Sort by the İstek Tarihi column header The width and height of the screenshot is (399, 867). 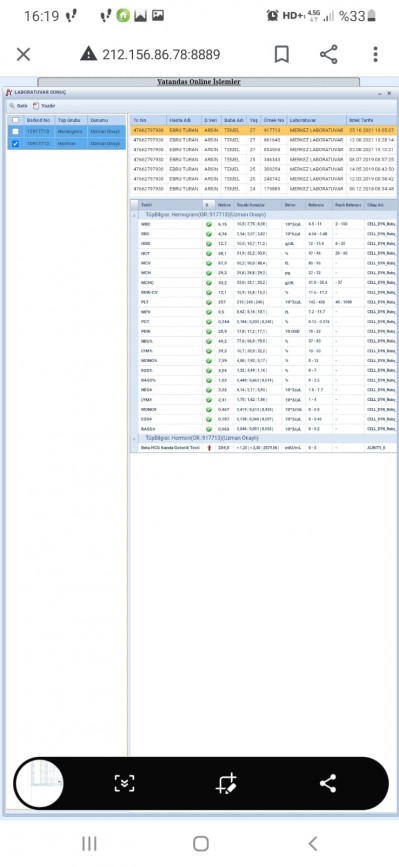(371, 120)
